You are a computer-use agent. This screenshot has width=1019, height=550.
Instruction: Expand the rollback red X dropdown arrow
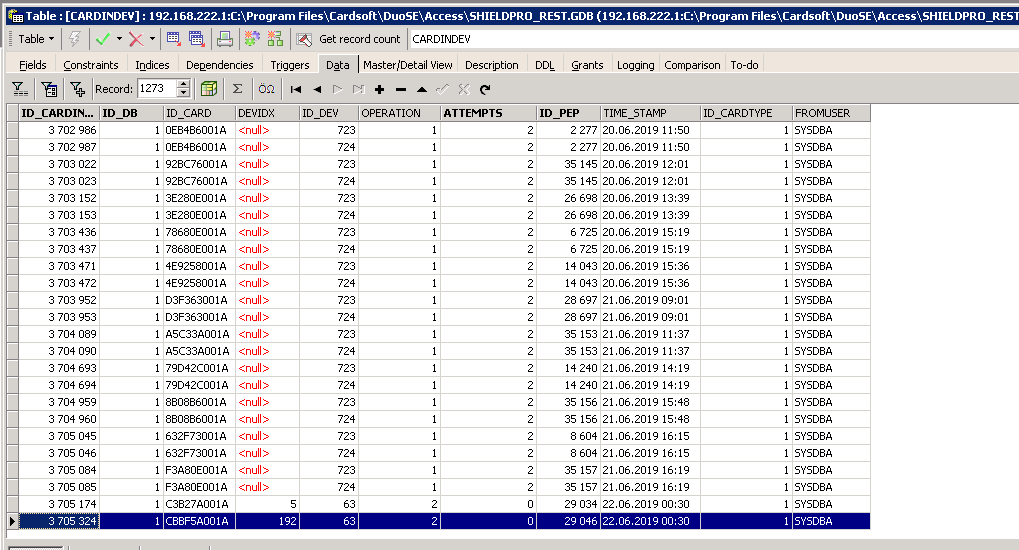tap(152, 39)
